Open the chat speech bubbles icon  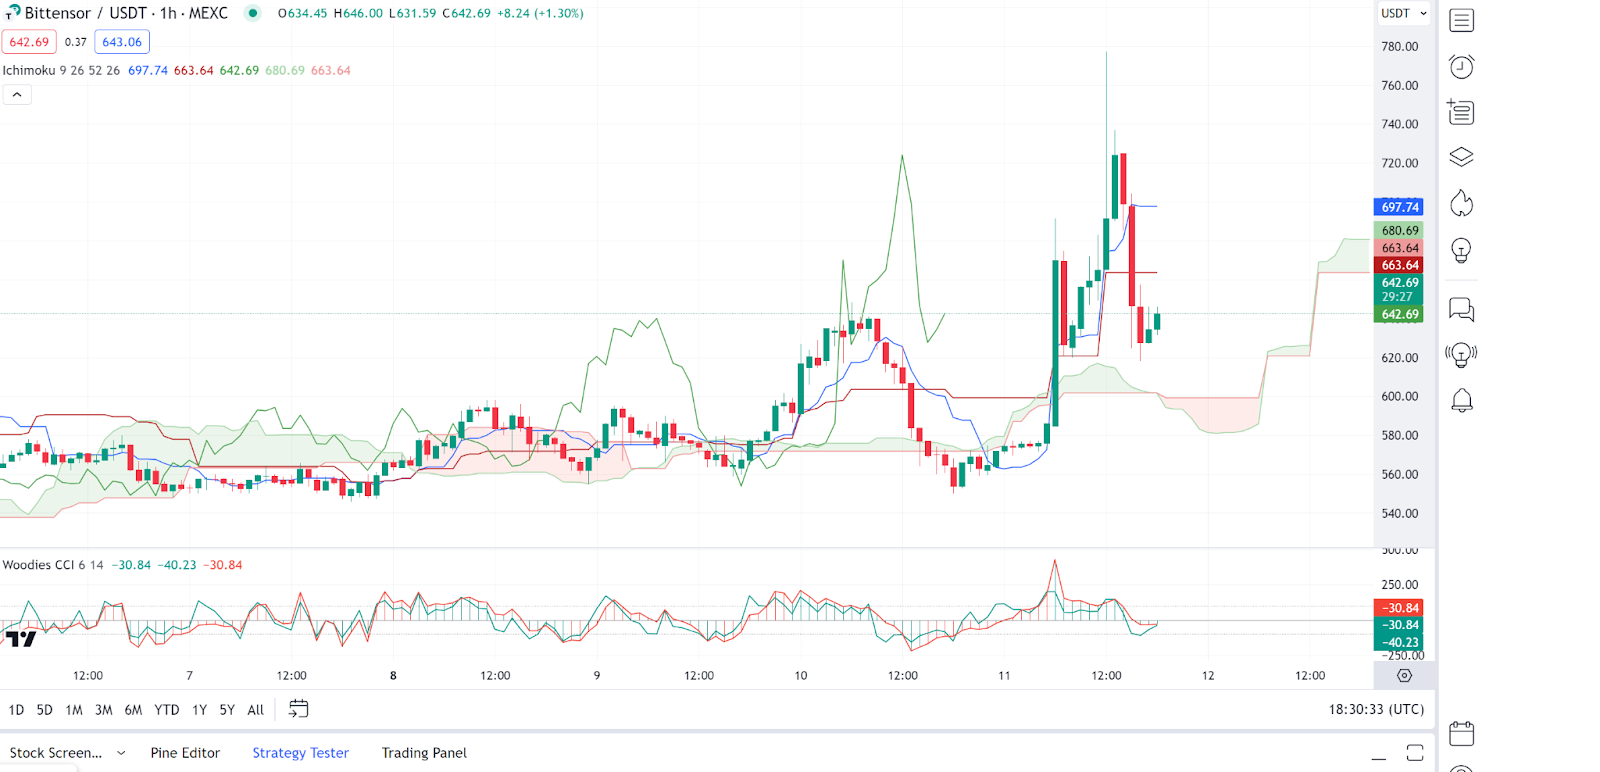pos(1461,310)
